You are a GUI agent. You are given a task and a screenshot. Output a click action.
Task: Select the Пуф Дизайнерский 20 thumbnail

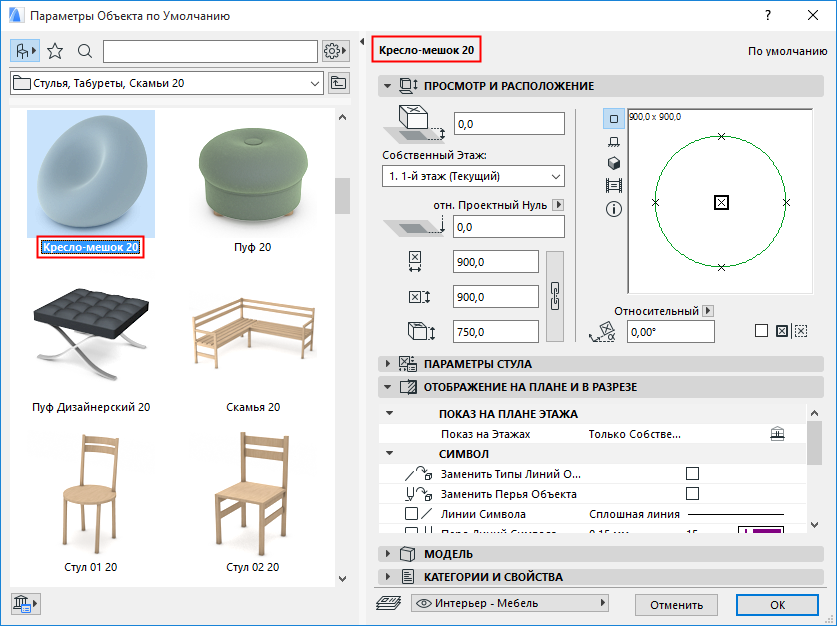coord(91,334)
